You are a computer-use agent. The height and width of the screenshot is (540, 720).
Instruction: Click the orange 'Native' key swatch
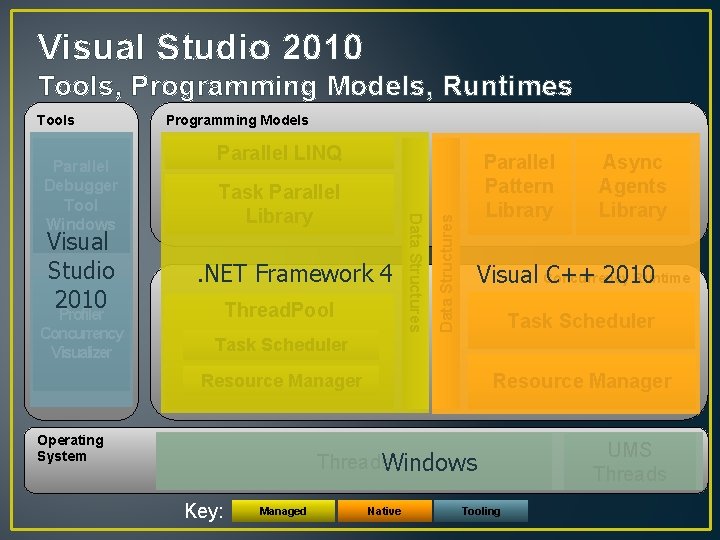click(384, 511)
